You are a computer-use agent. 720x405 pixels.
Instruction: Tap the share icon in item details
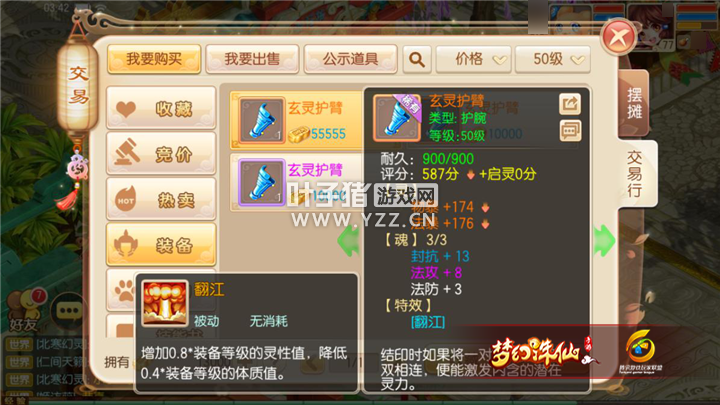coord(570,104)
